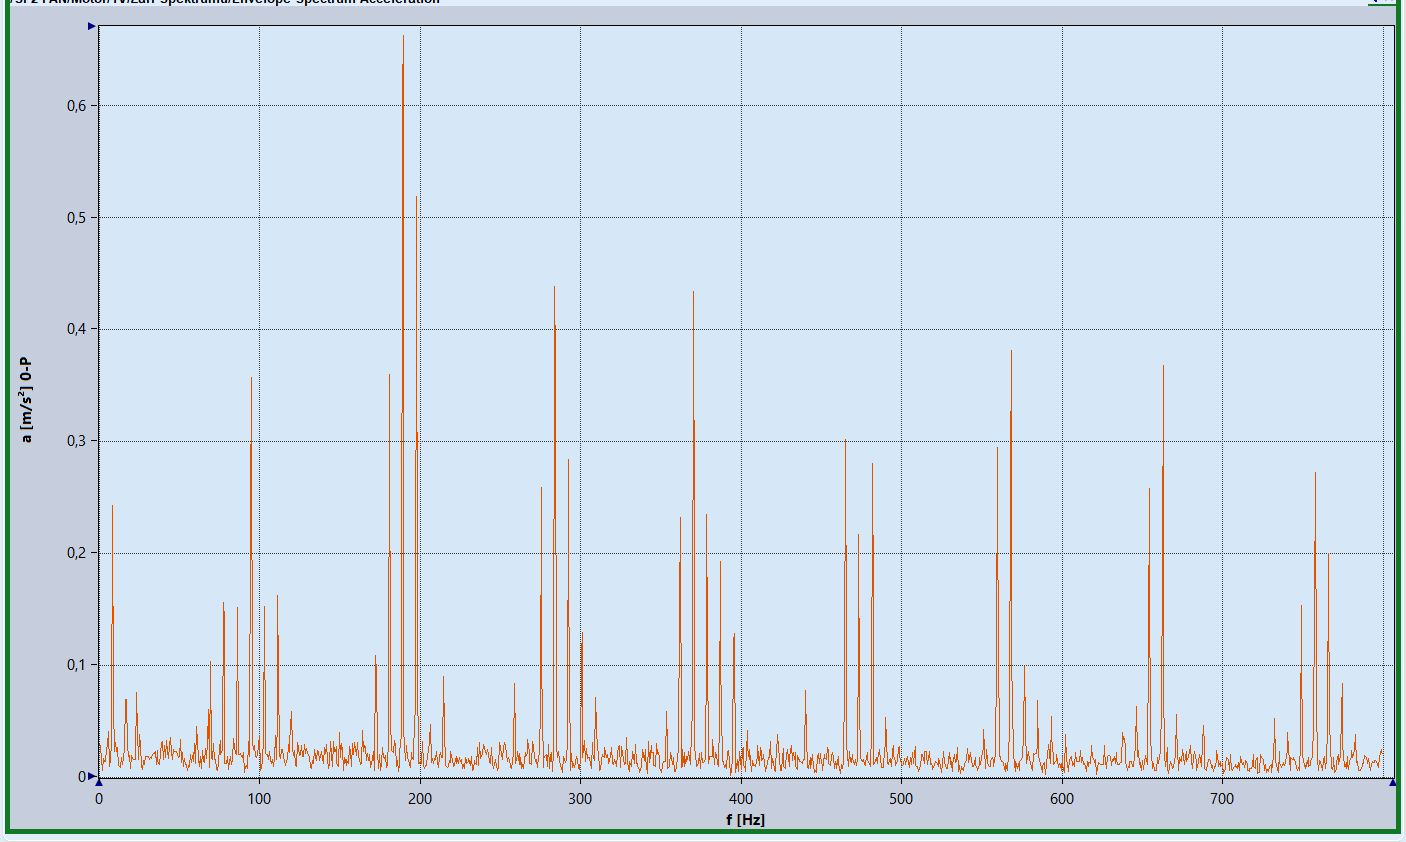Click the 100 x-axis tick label

pyautogui.click(x=259, y=799)
